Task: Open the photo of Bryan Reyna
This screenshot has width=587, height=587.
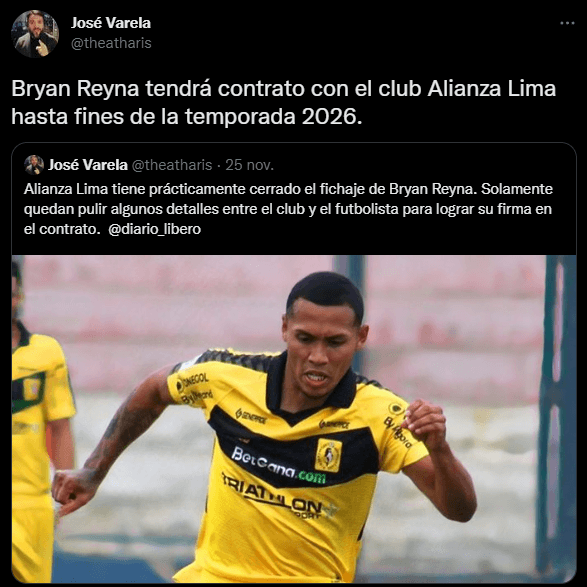Action: tap(294, 419)
